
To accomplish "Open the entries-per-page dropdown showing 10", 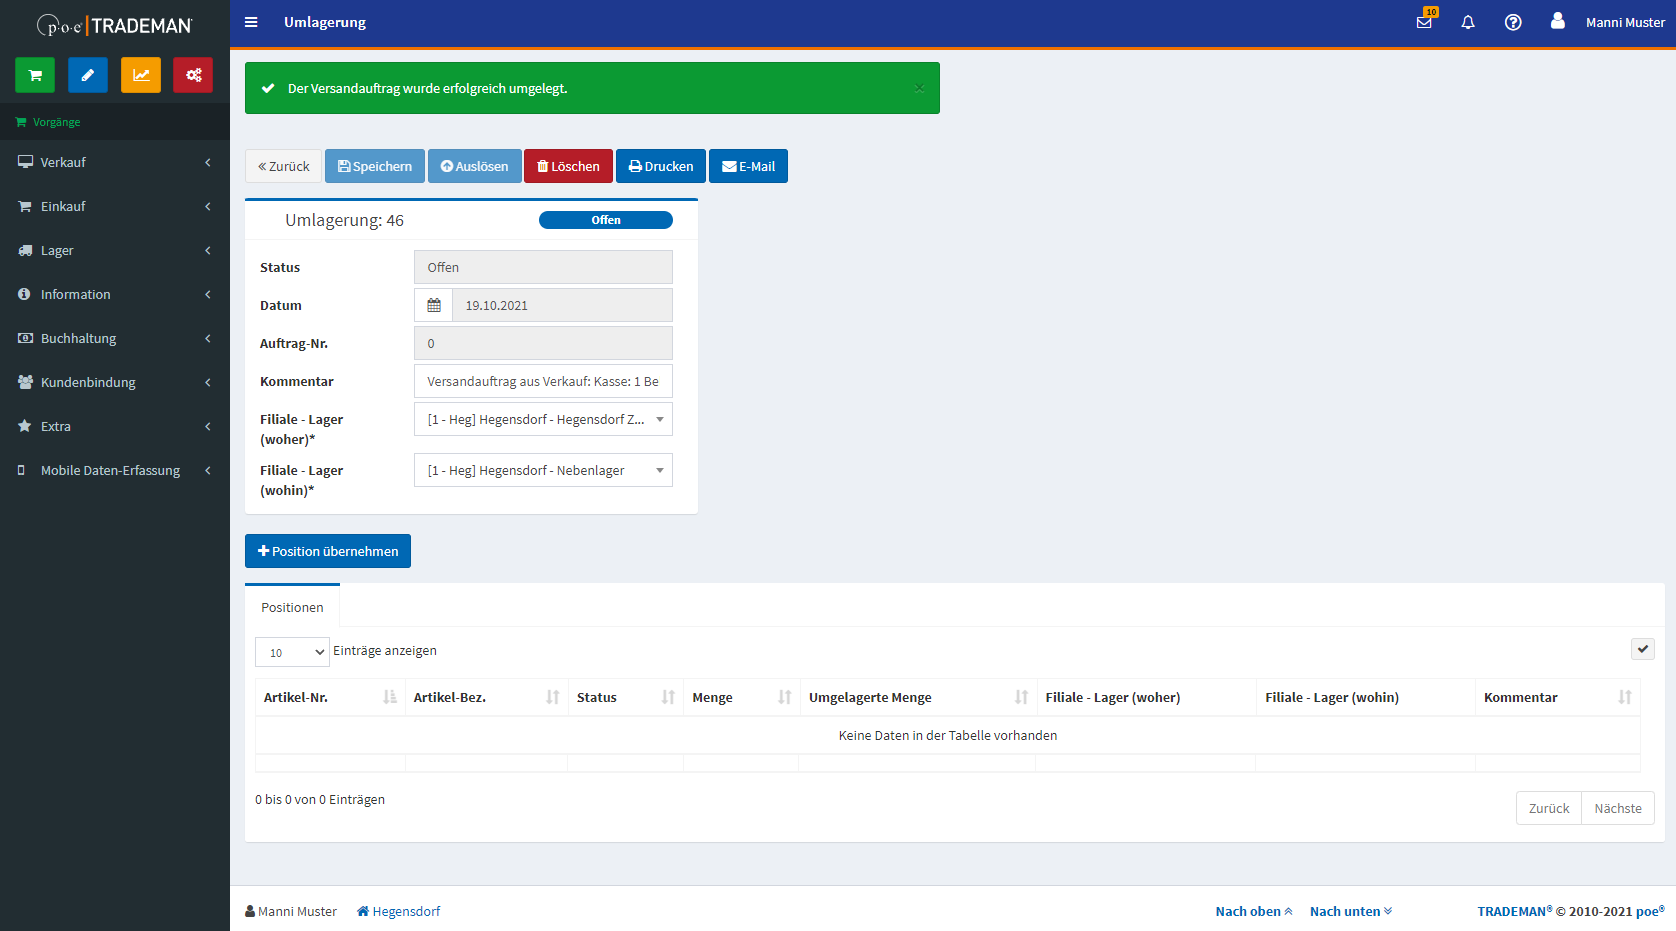I will click(x=292, y=652).
